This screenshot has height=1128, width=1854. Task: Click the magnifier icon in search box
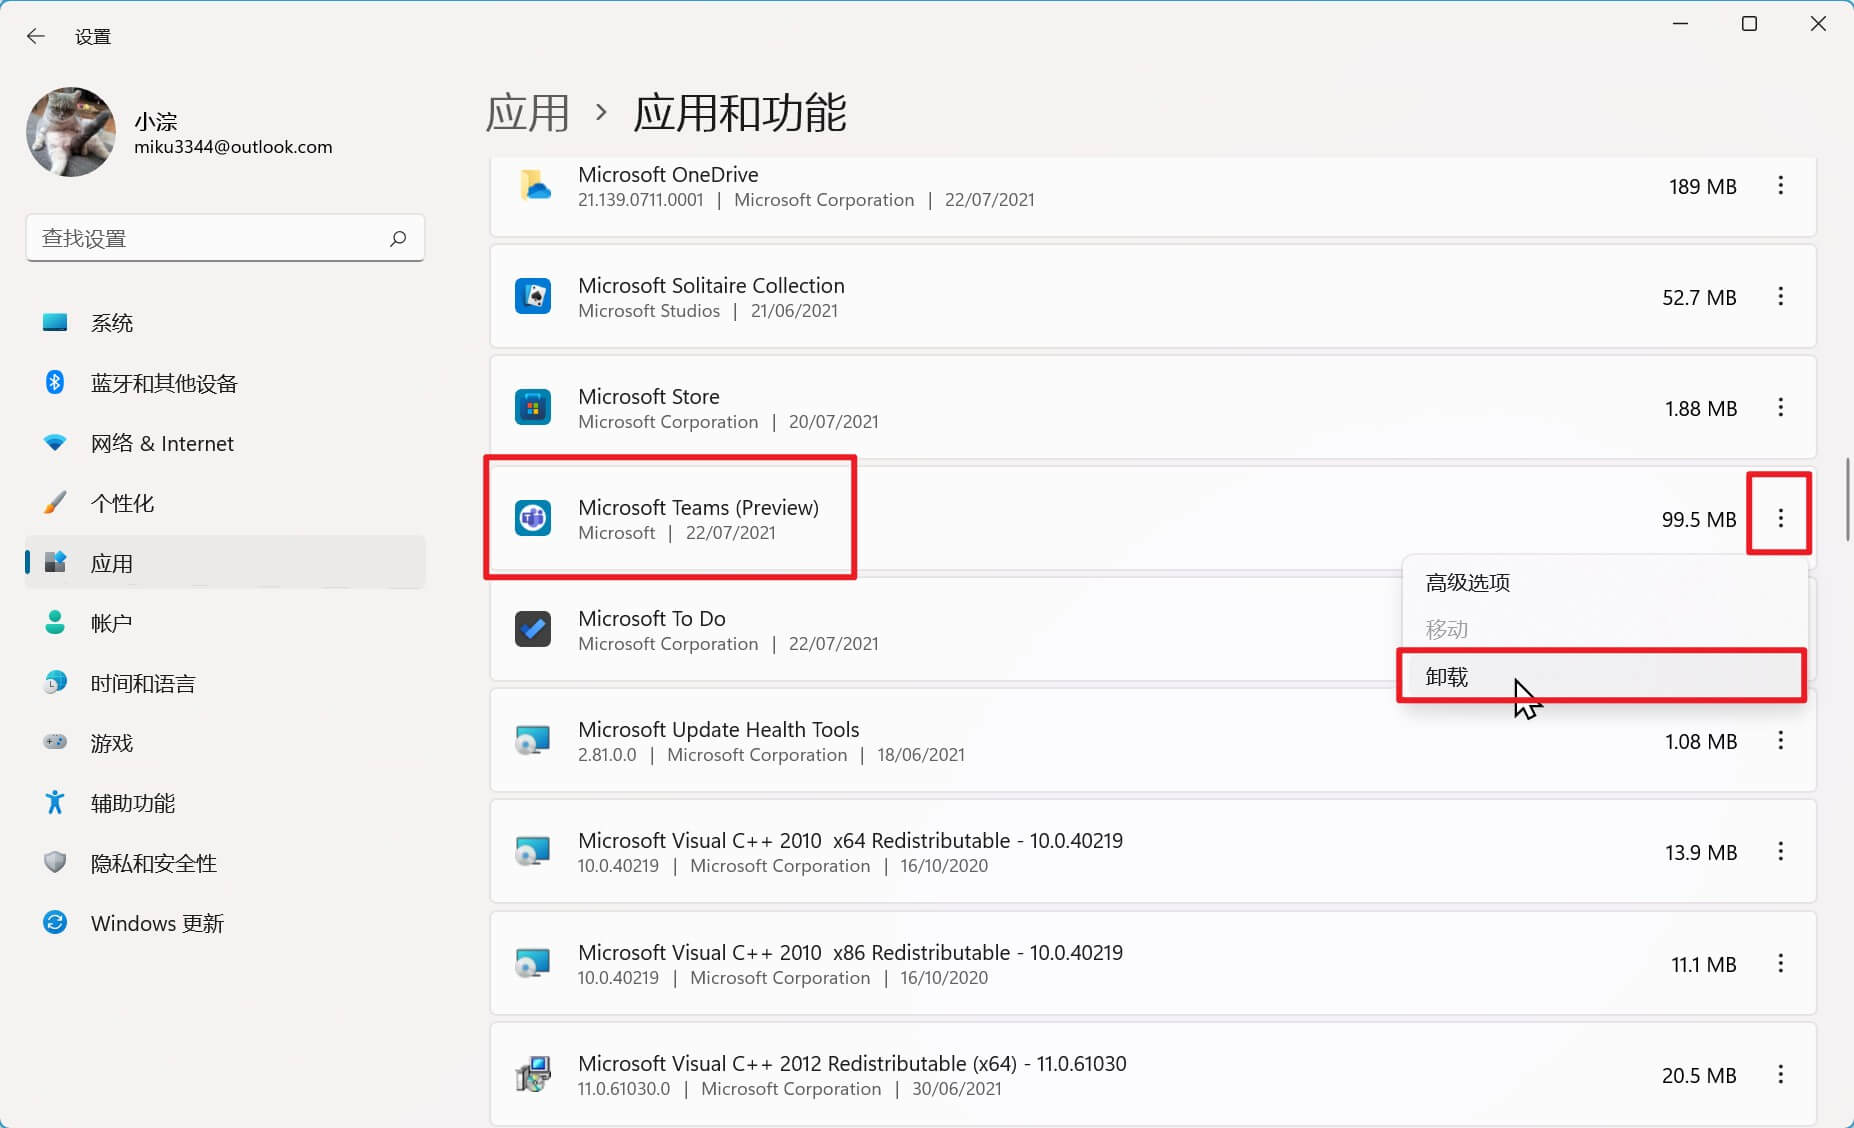(x=397, y=238)
